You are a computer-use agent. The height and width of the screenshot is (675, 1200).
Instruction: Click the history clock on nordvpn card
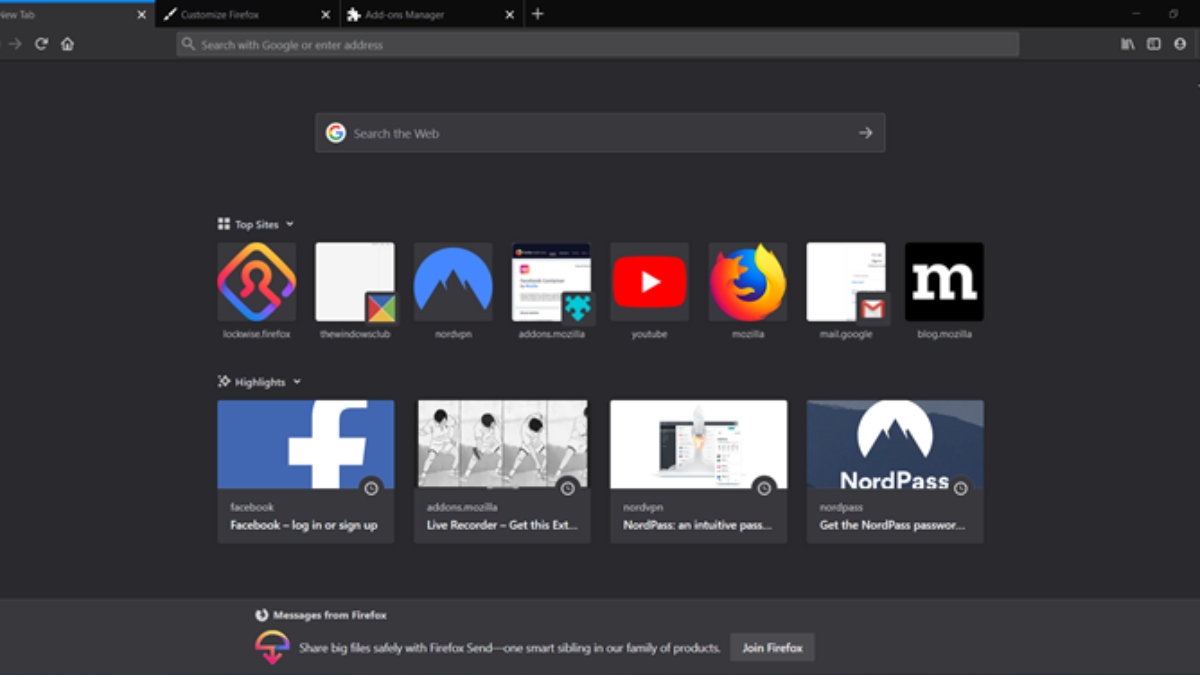[x=764, y=488]
